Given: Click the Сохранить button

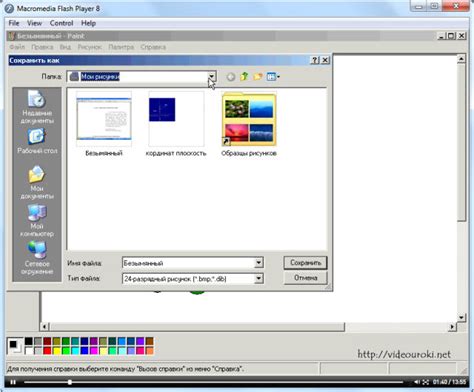Looking at the screenshot, I should click(305, 263).
